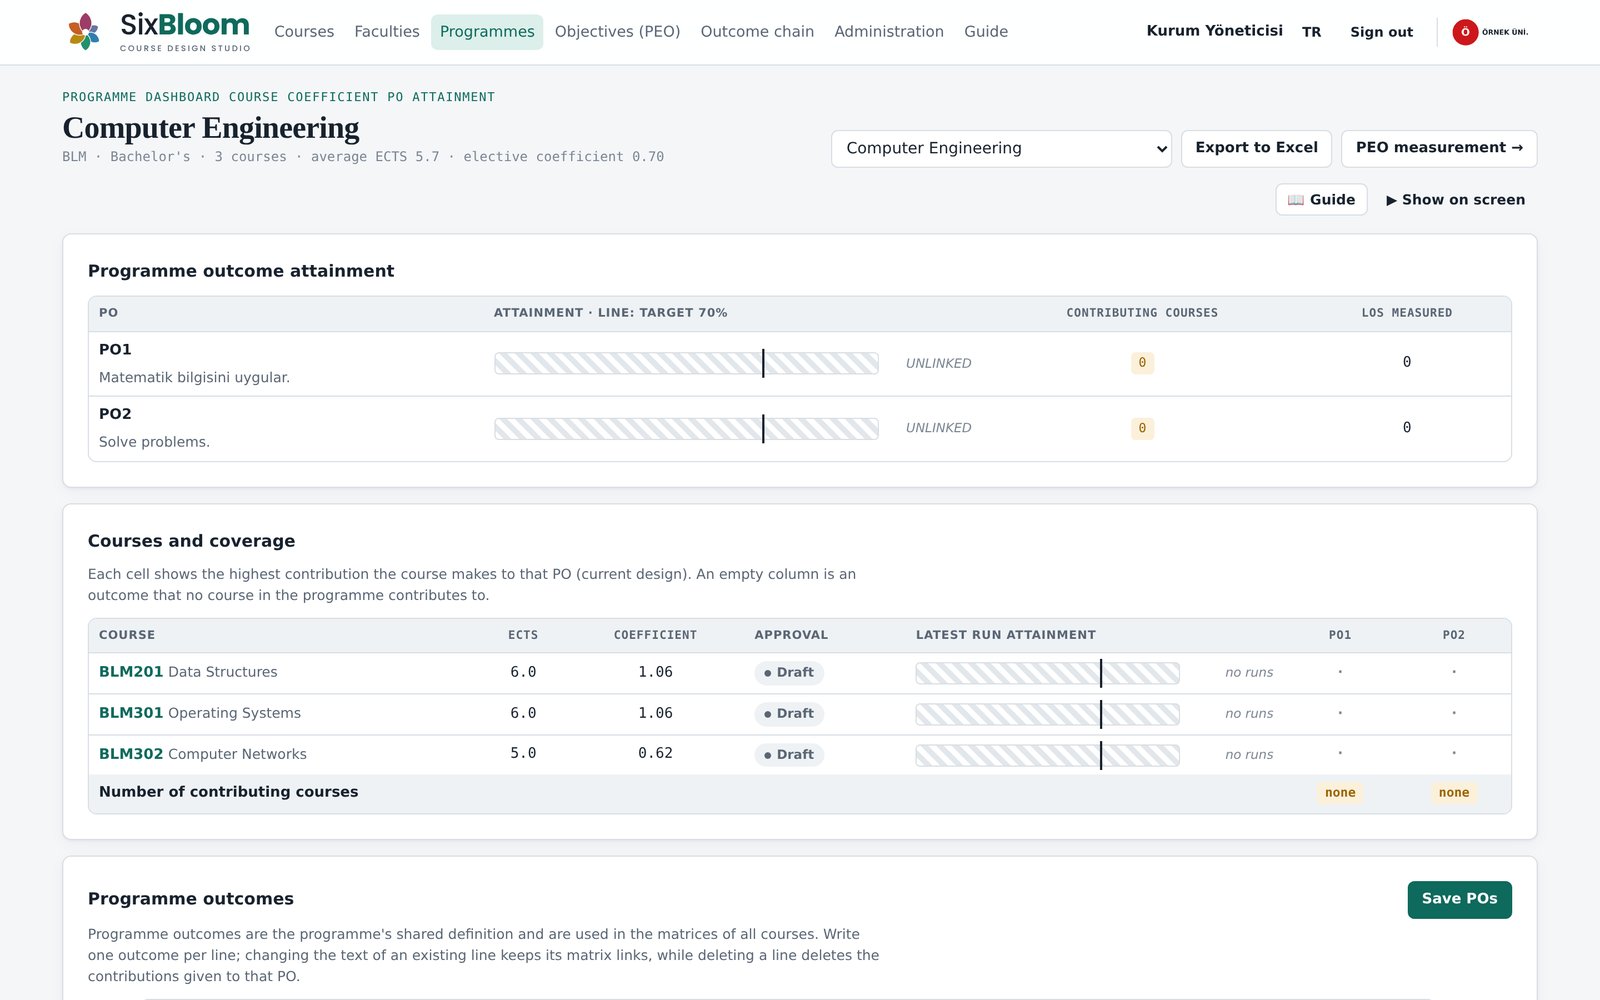Click 'Solve problems.' PO2 description
1600x1000 pixels.
[154, 442]
